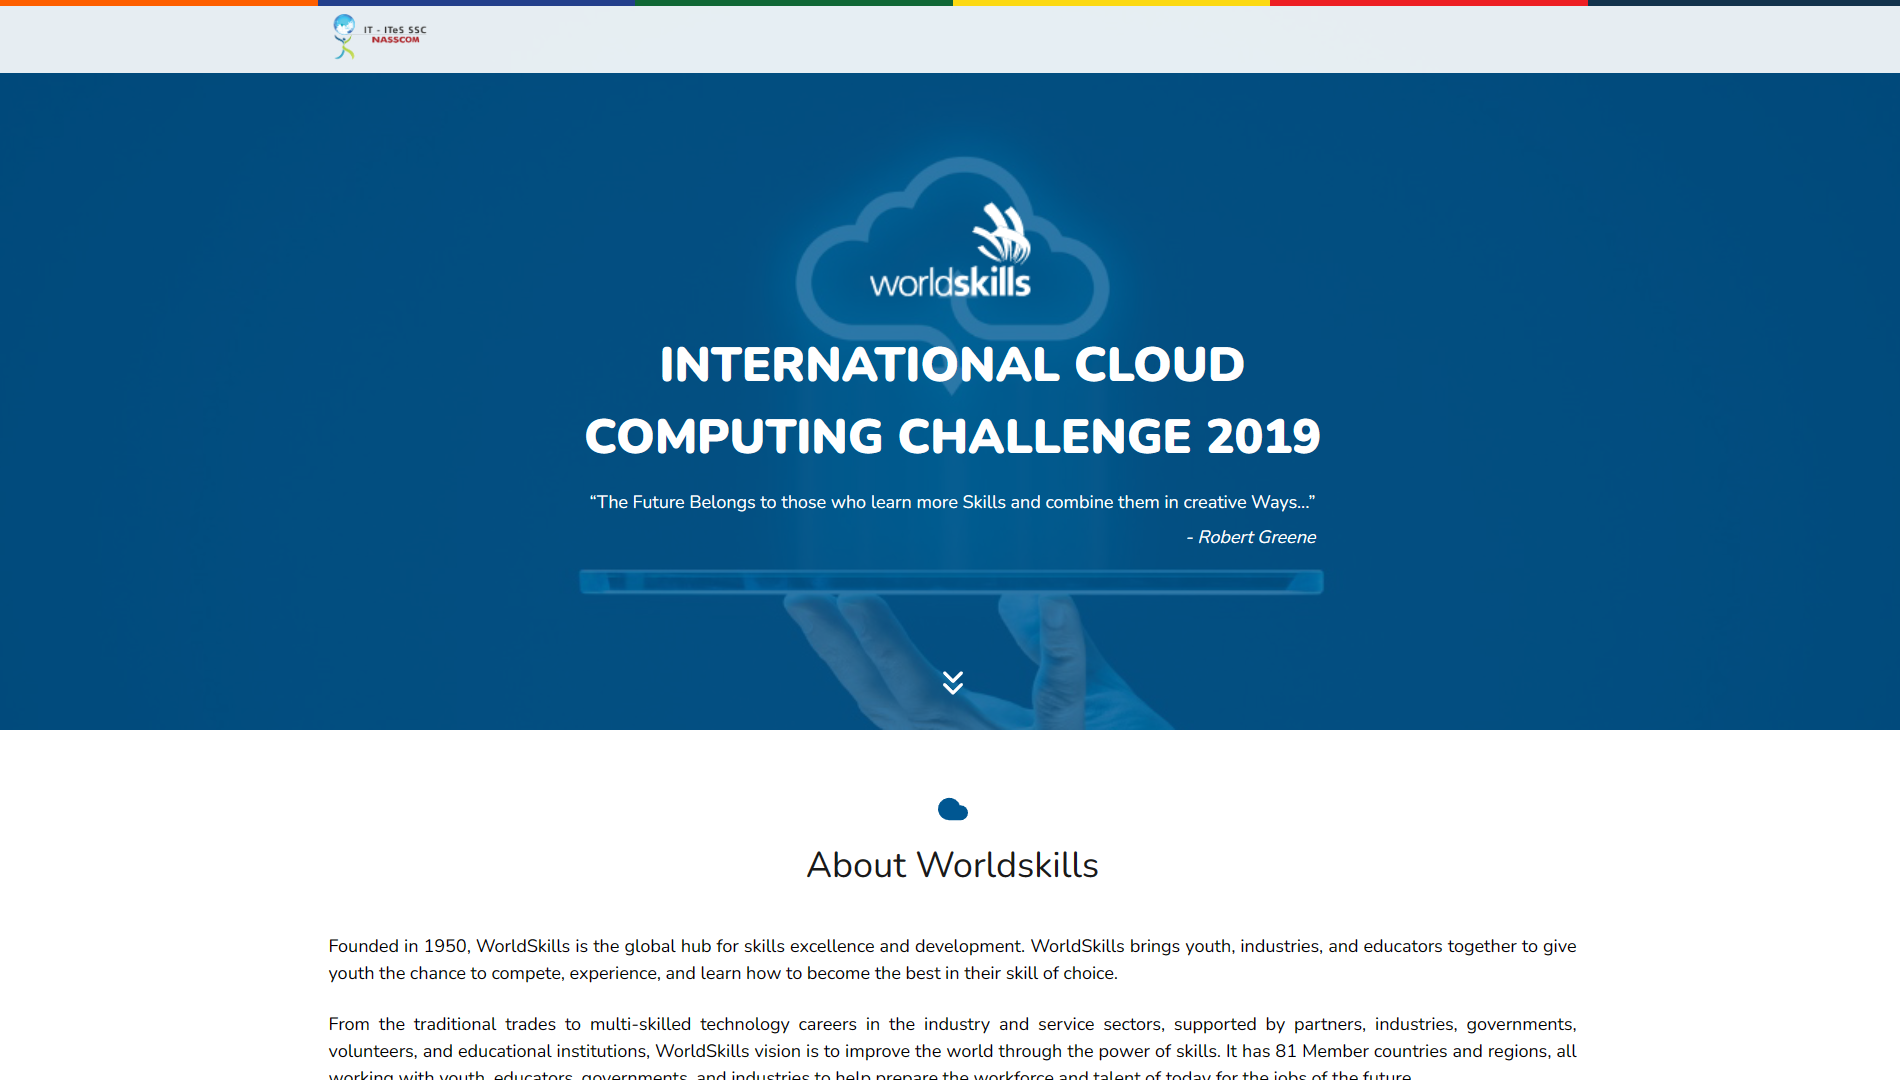1900x1080 pixels.
Task: Click the red stripe at the page top
Action: coord(1430,4)
